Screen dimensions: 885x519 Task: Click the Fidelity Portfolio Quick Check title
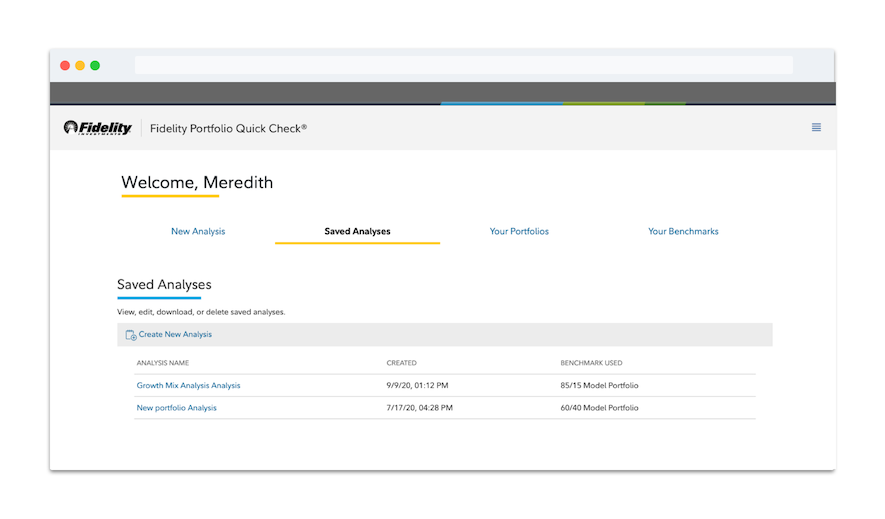tap(228, 128)
